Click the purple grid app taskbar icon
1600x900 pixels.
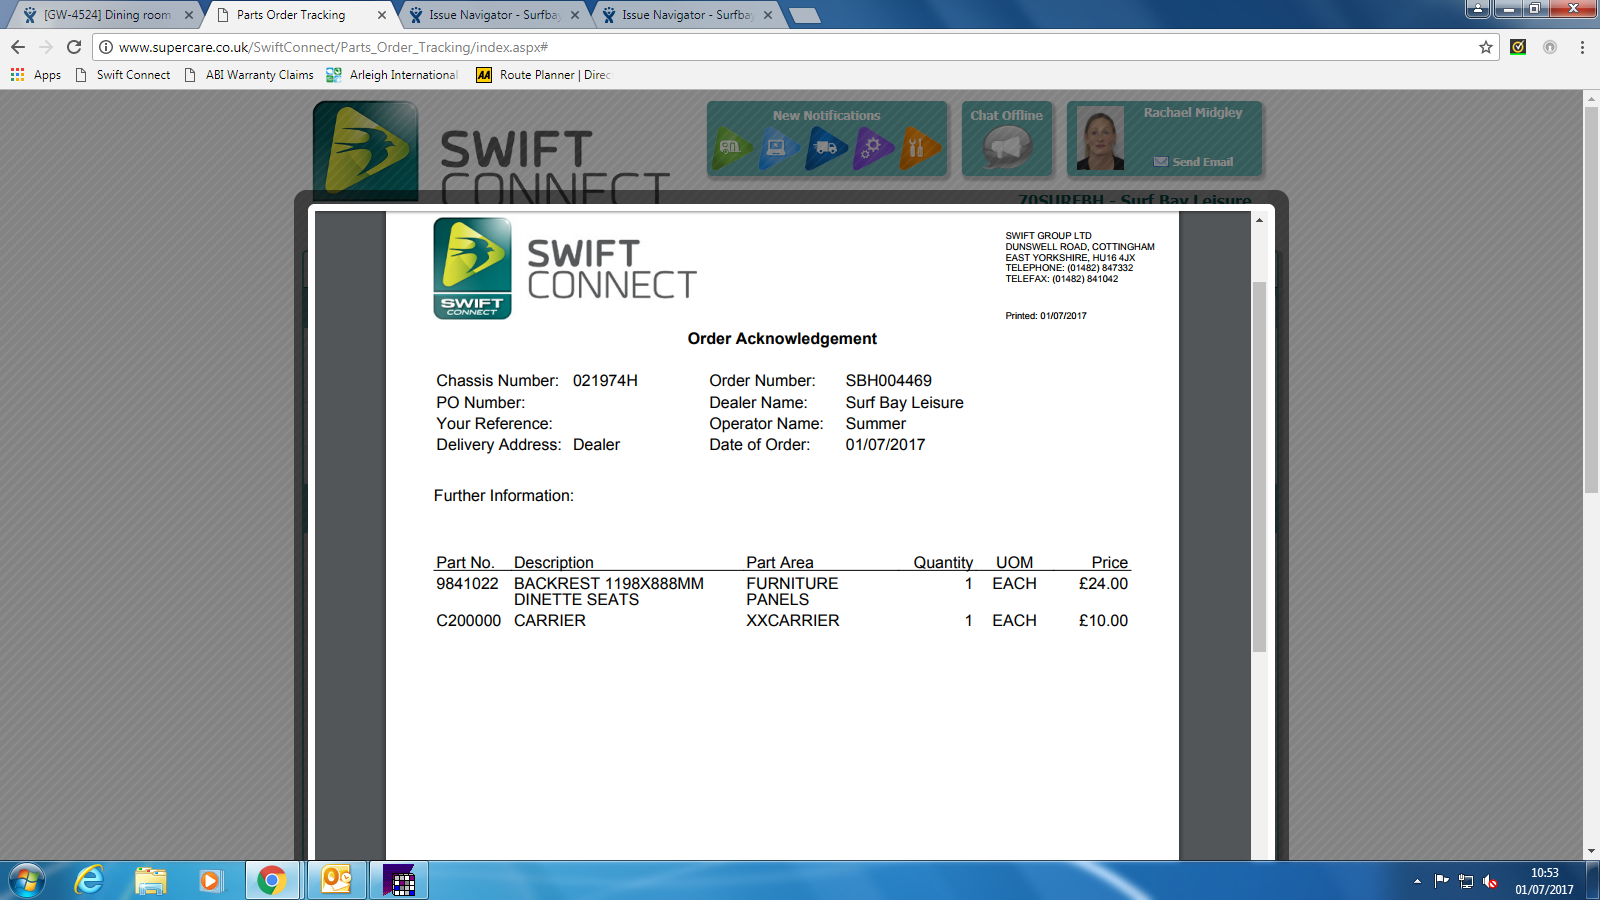click(x=400, y=881)
